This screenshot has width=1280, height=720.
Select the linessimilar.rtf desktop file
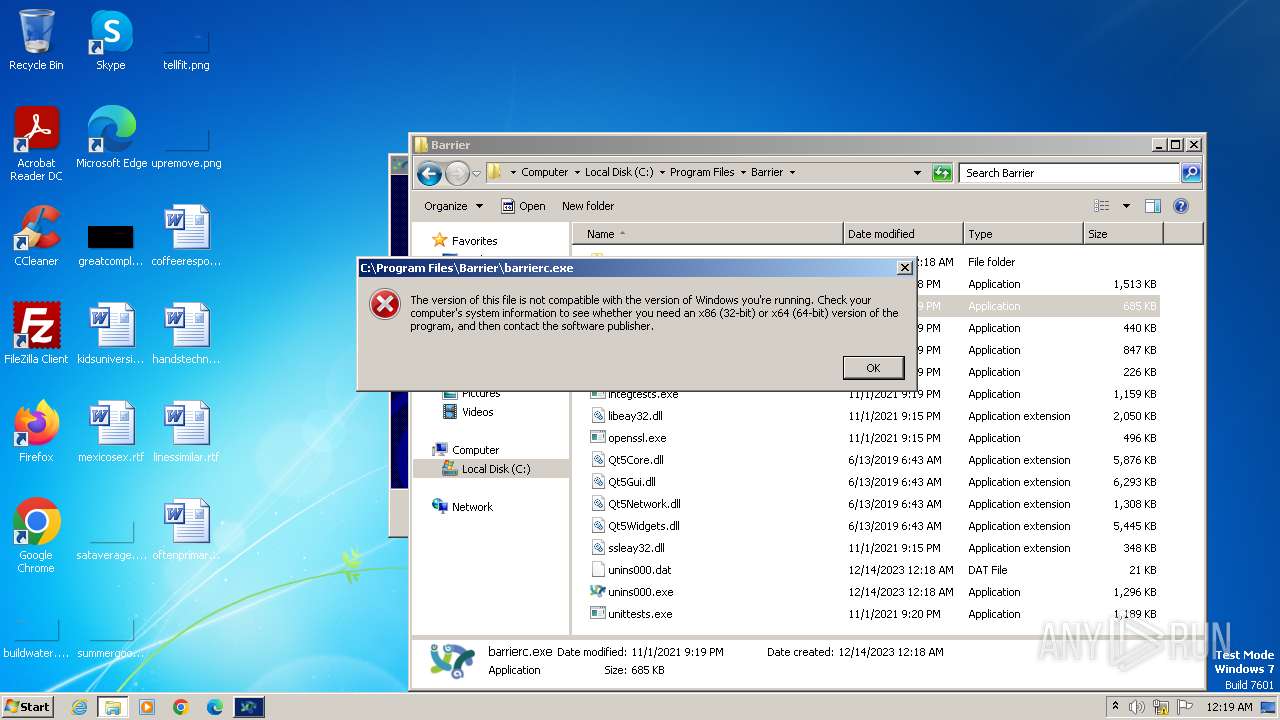coord(186,432)
